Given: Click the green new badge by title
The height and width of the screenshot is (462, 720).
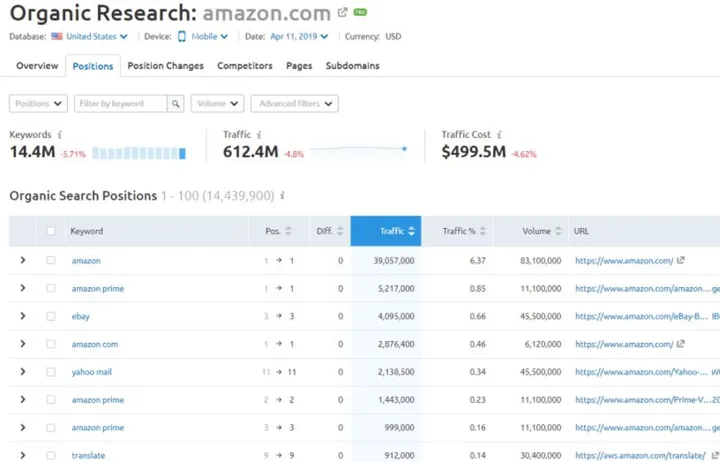Looking at the screenshot, I should (360, 12).
